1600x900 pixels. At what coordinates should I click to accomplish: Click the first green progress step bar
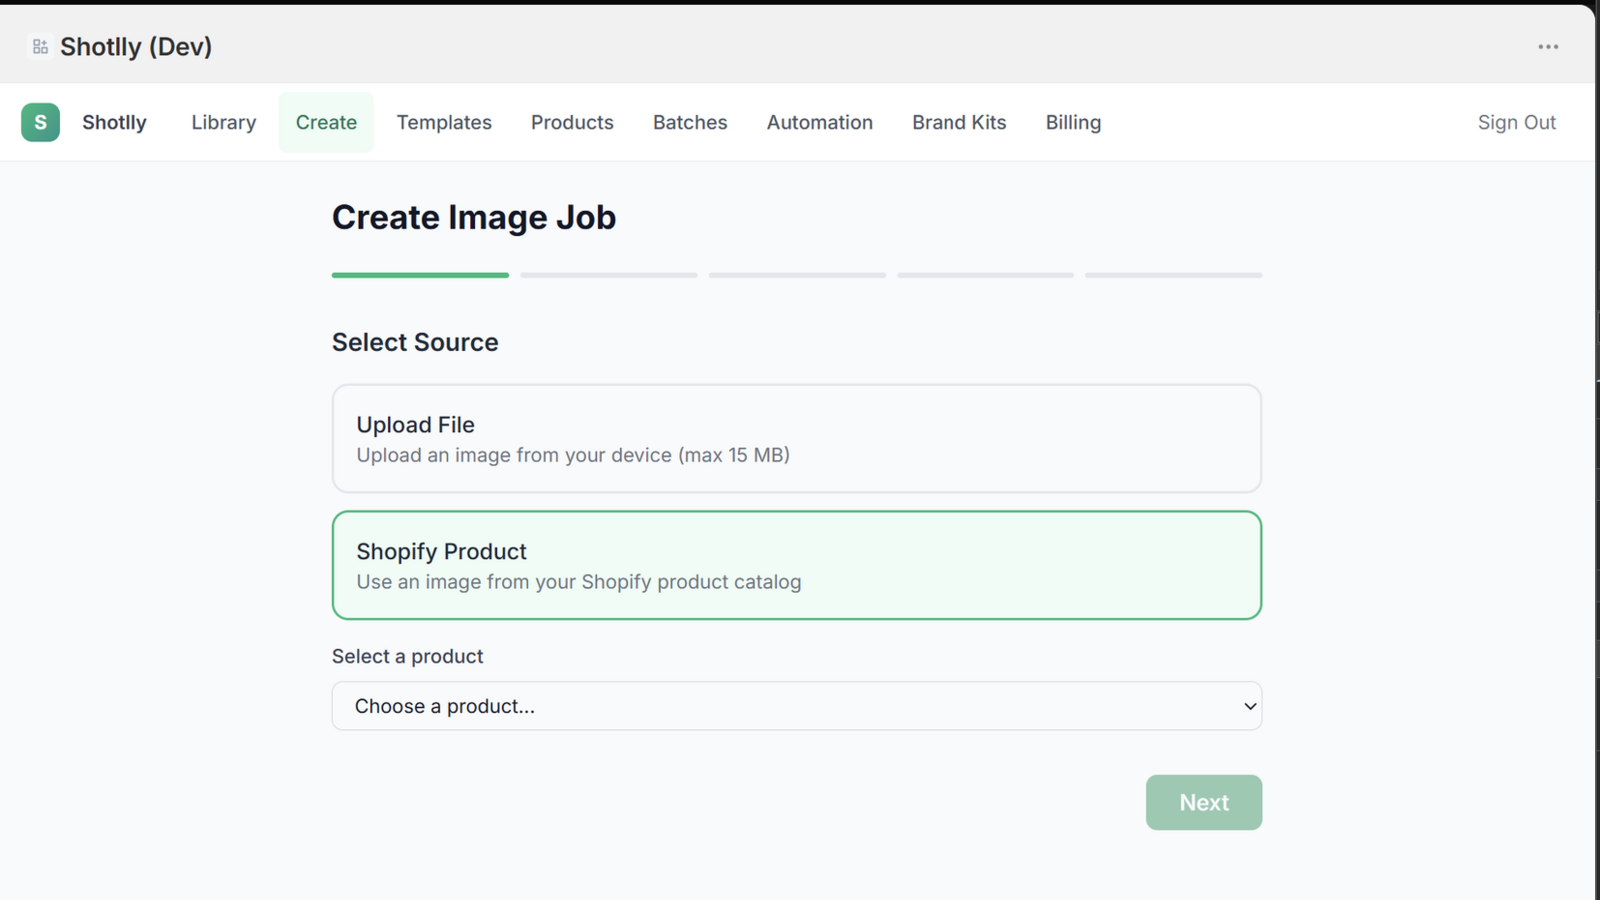pyautogui.click(x=420, y=275)
